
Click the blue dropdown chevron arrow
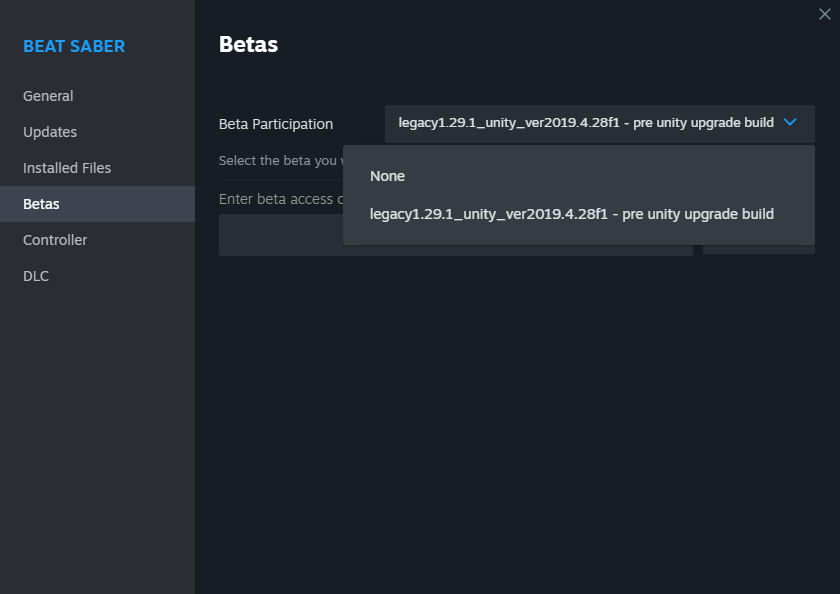pos(790,122)
